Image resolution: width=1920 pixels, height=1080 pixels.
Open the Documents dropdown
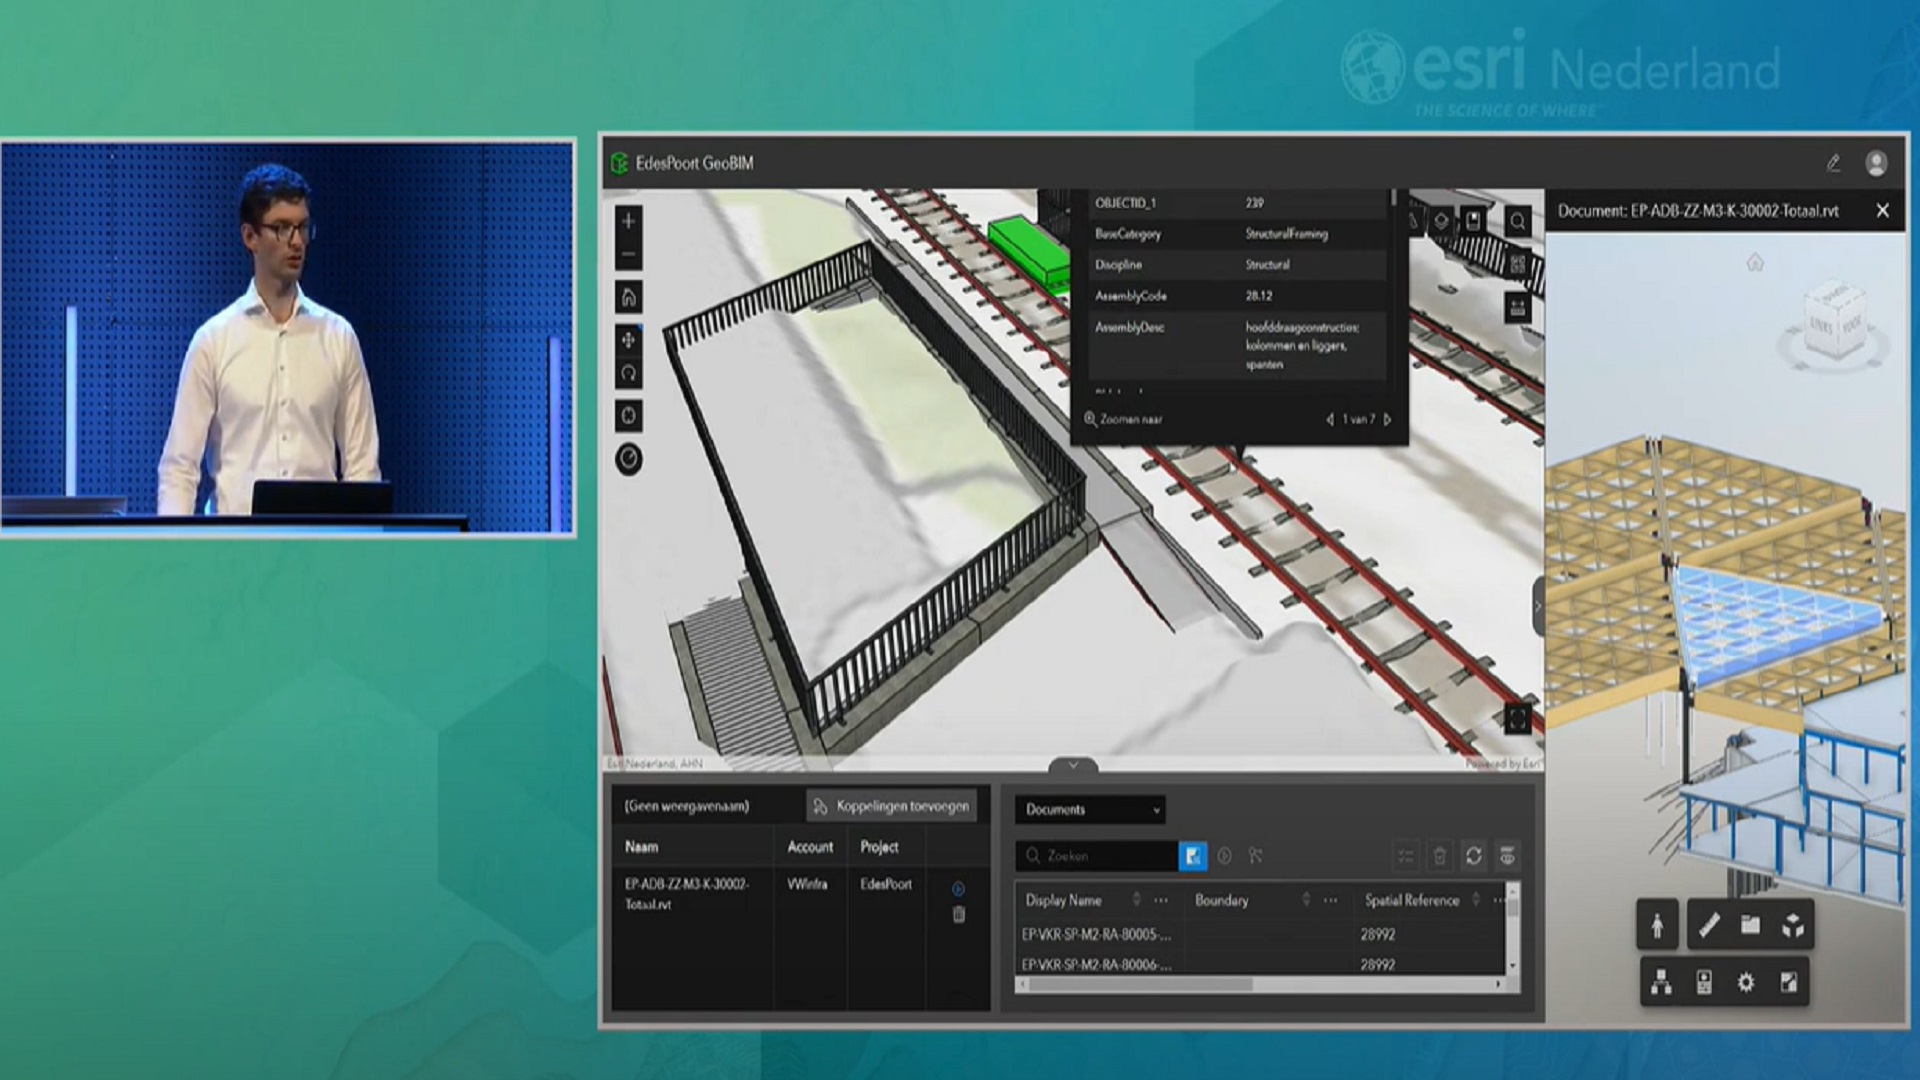(x=1090, y=809)
